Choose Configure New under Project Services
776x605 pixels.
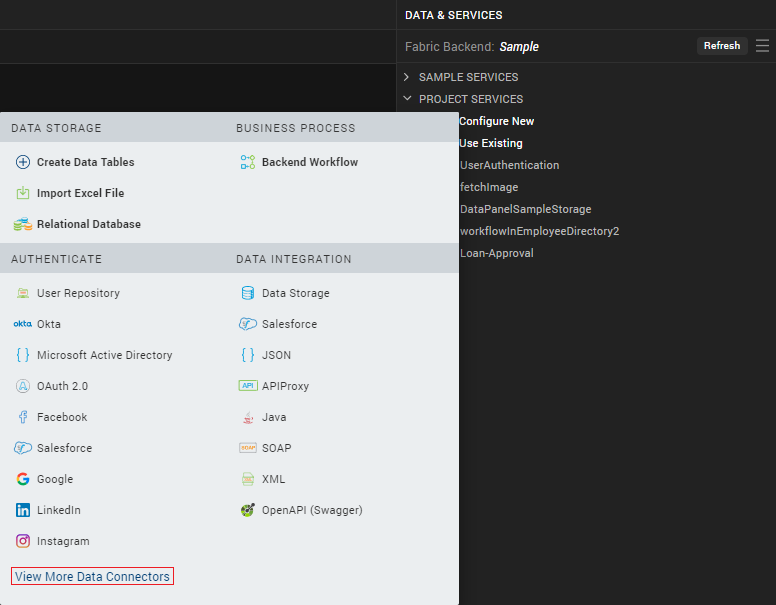click(x=496, y=121)
